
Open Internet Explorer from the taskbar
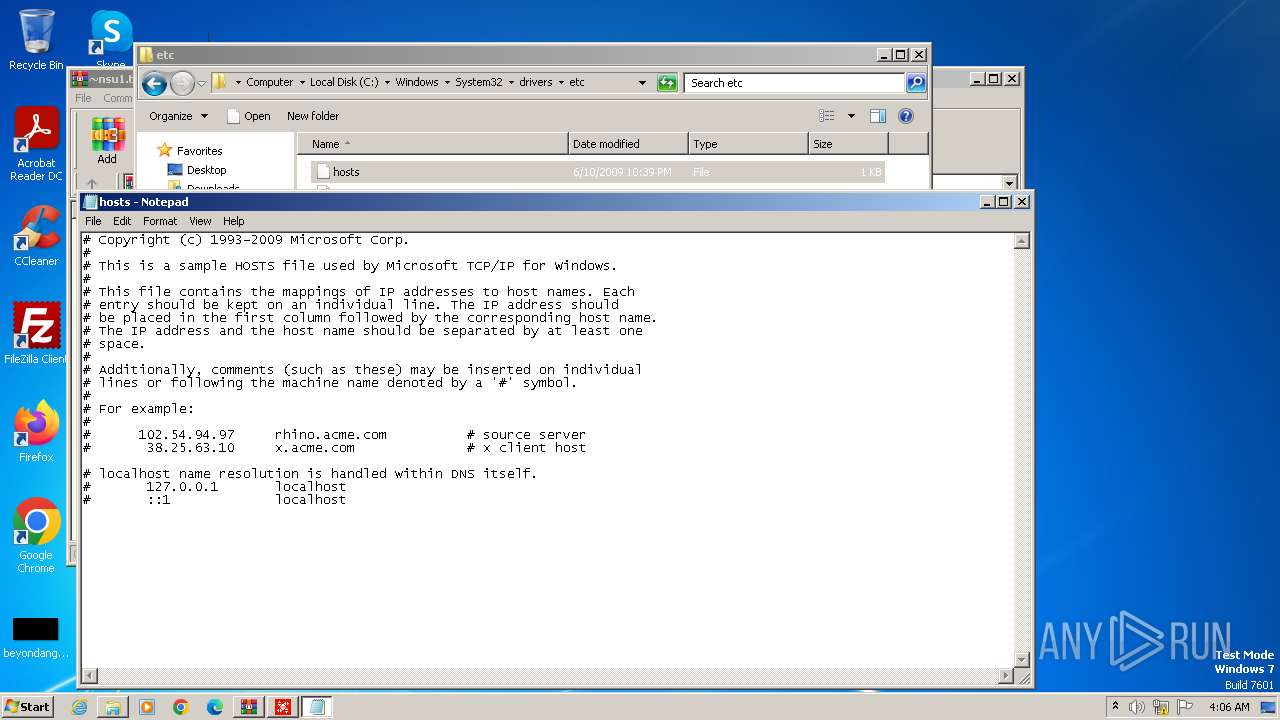[79, 707]
